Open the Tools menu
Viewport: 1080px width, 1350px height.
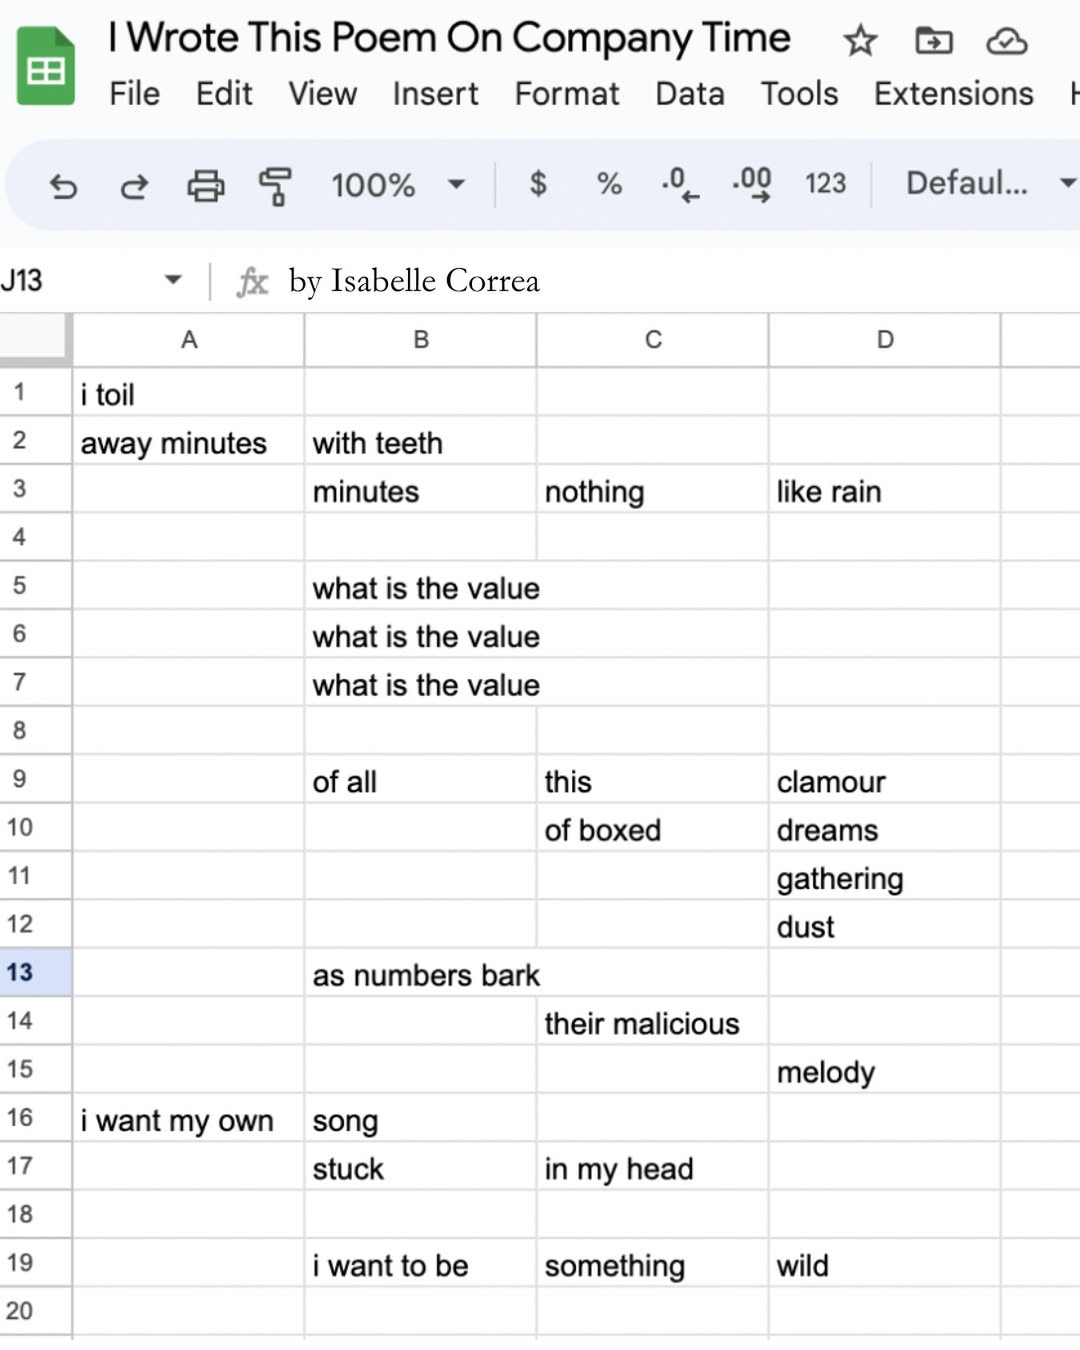pos(799,94)
